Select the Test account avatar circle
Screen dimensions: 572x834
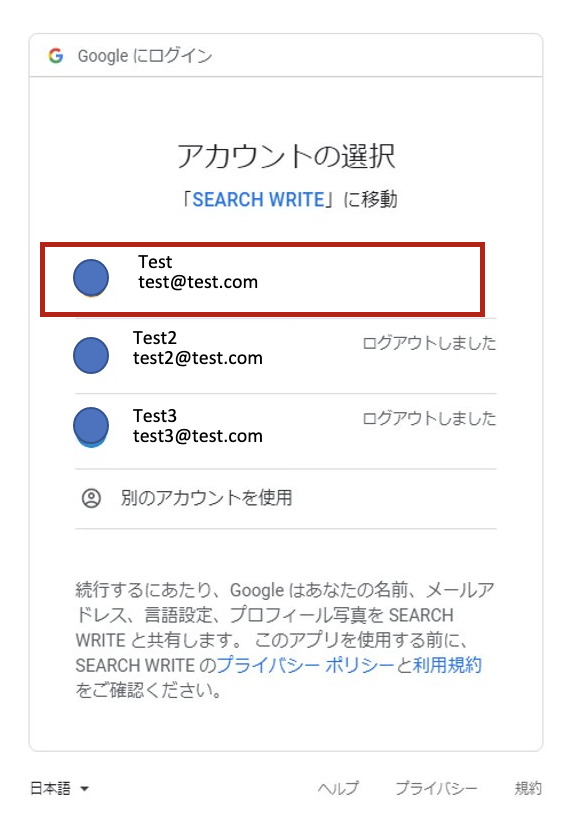(91, 278)
